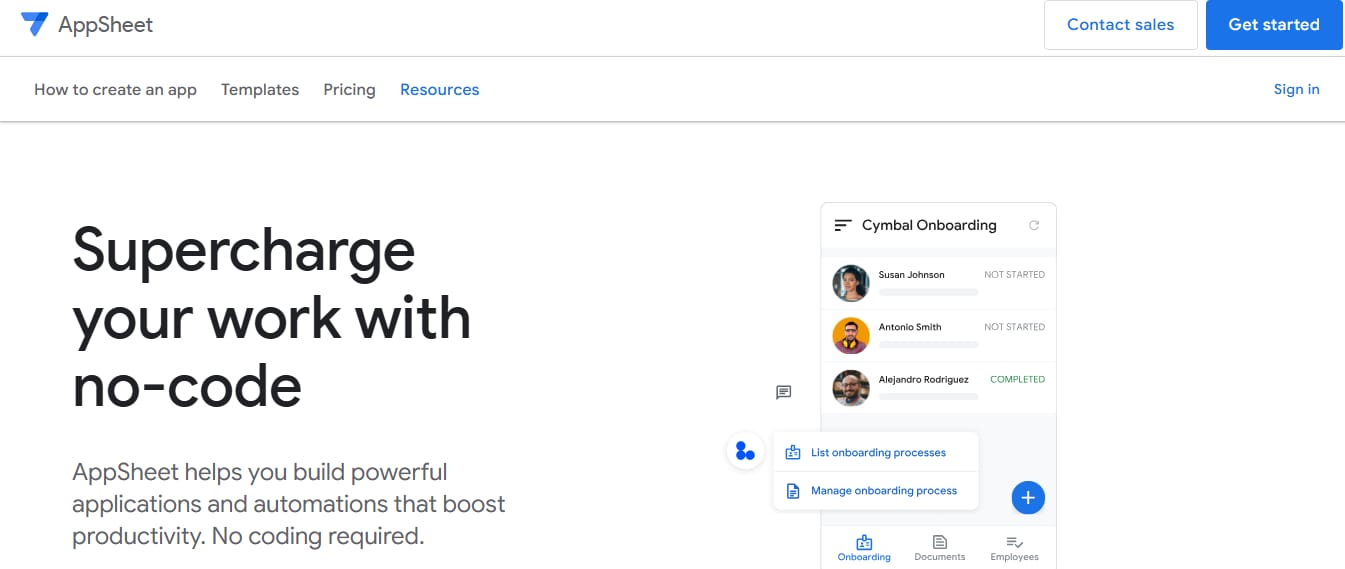Click the document icon beside Manage onboarding process
The width and height of the screenshot is (1345, 569).
[793, 491]
